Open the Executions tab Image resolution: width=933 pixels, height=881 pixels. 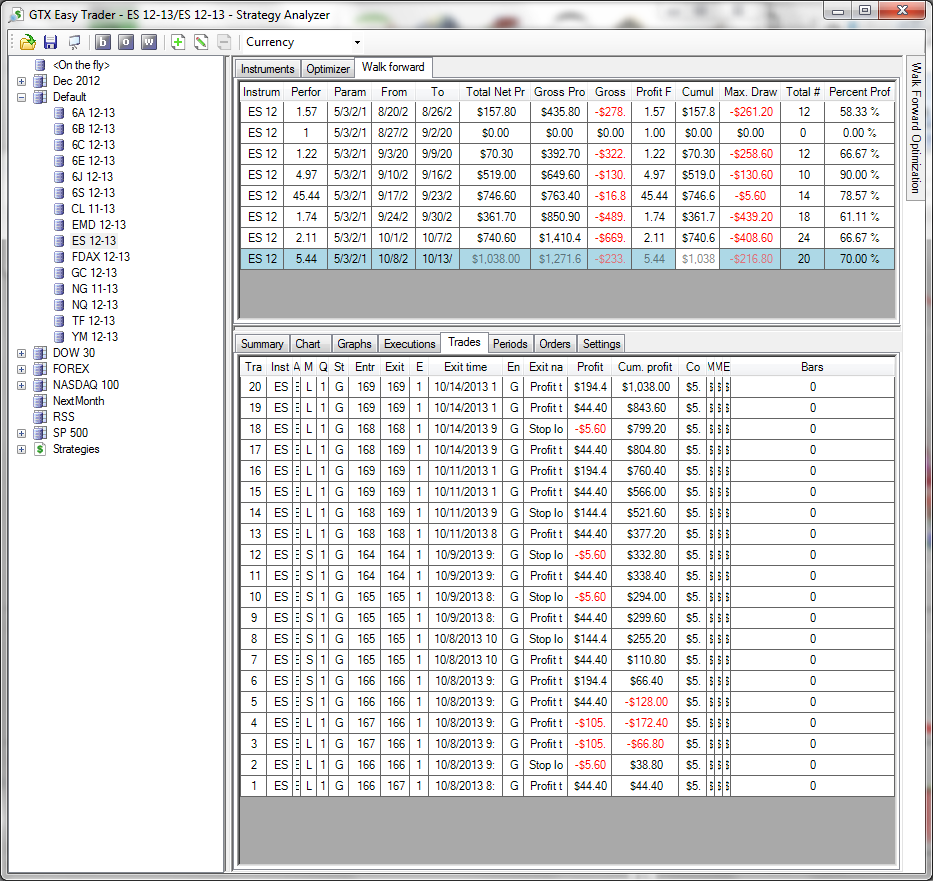[x=409, y=344]
